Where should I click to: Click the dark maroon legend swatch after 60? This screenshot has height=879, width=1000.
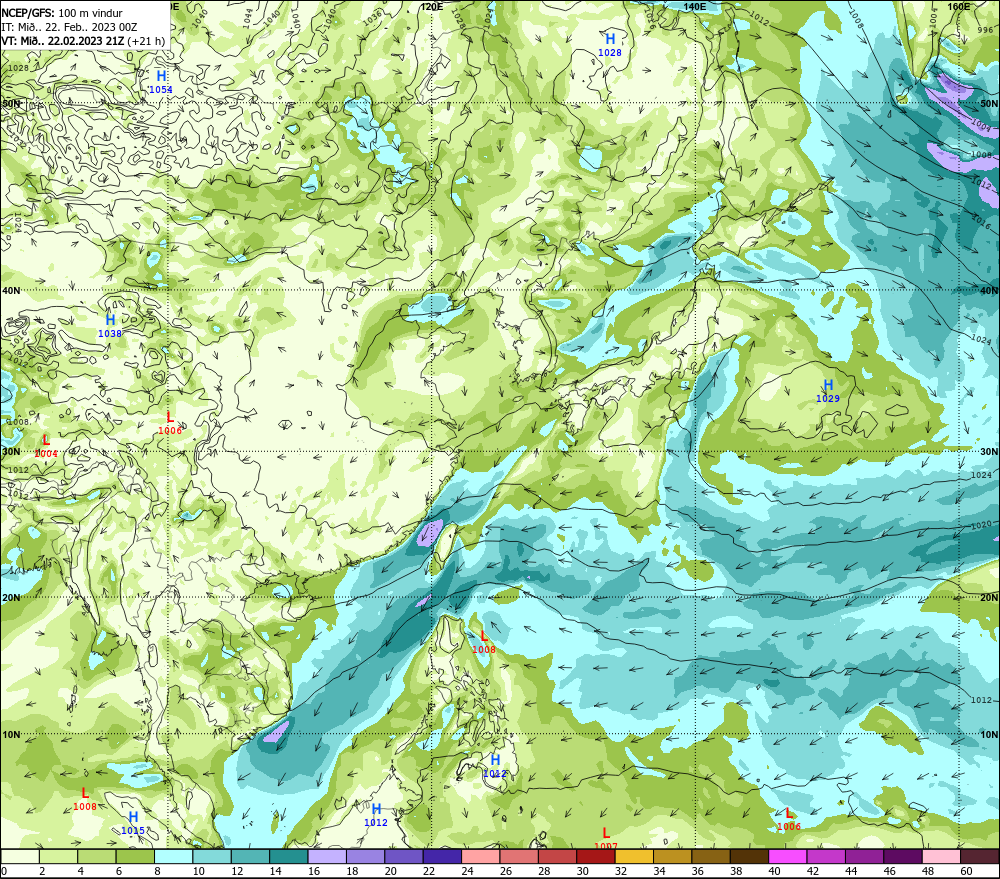[980, 856]
